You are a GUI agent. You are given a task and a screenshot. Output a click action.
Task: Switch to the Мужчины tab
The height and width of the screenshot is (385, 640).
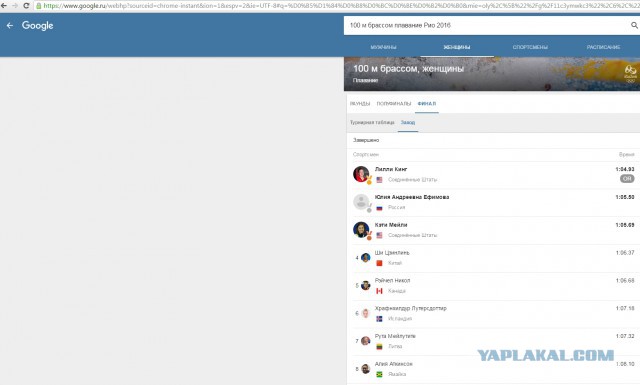tap(383, 47)
